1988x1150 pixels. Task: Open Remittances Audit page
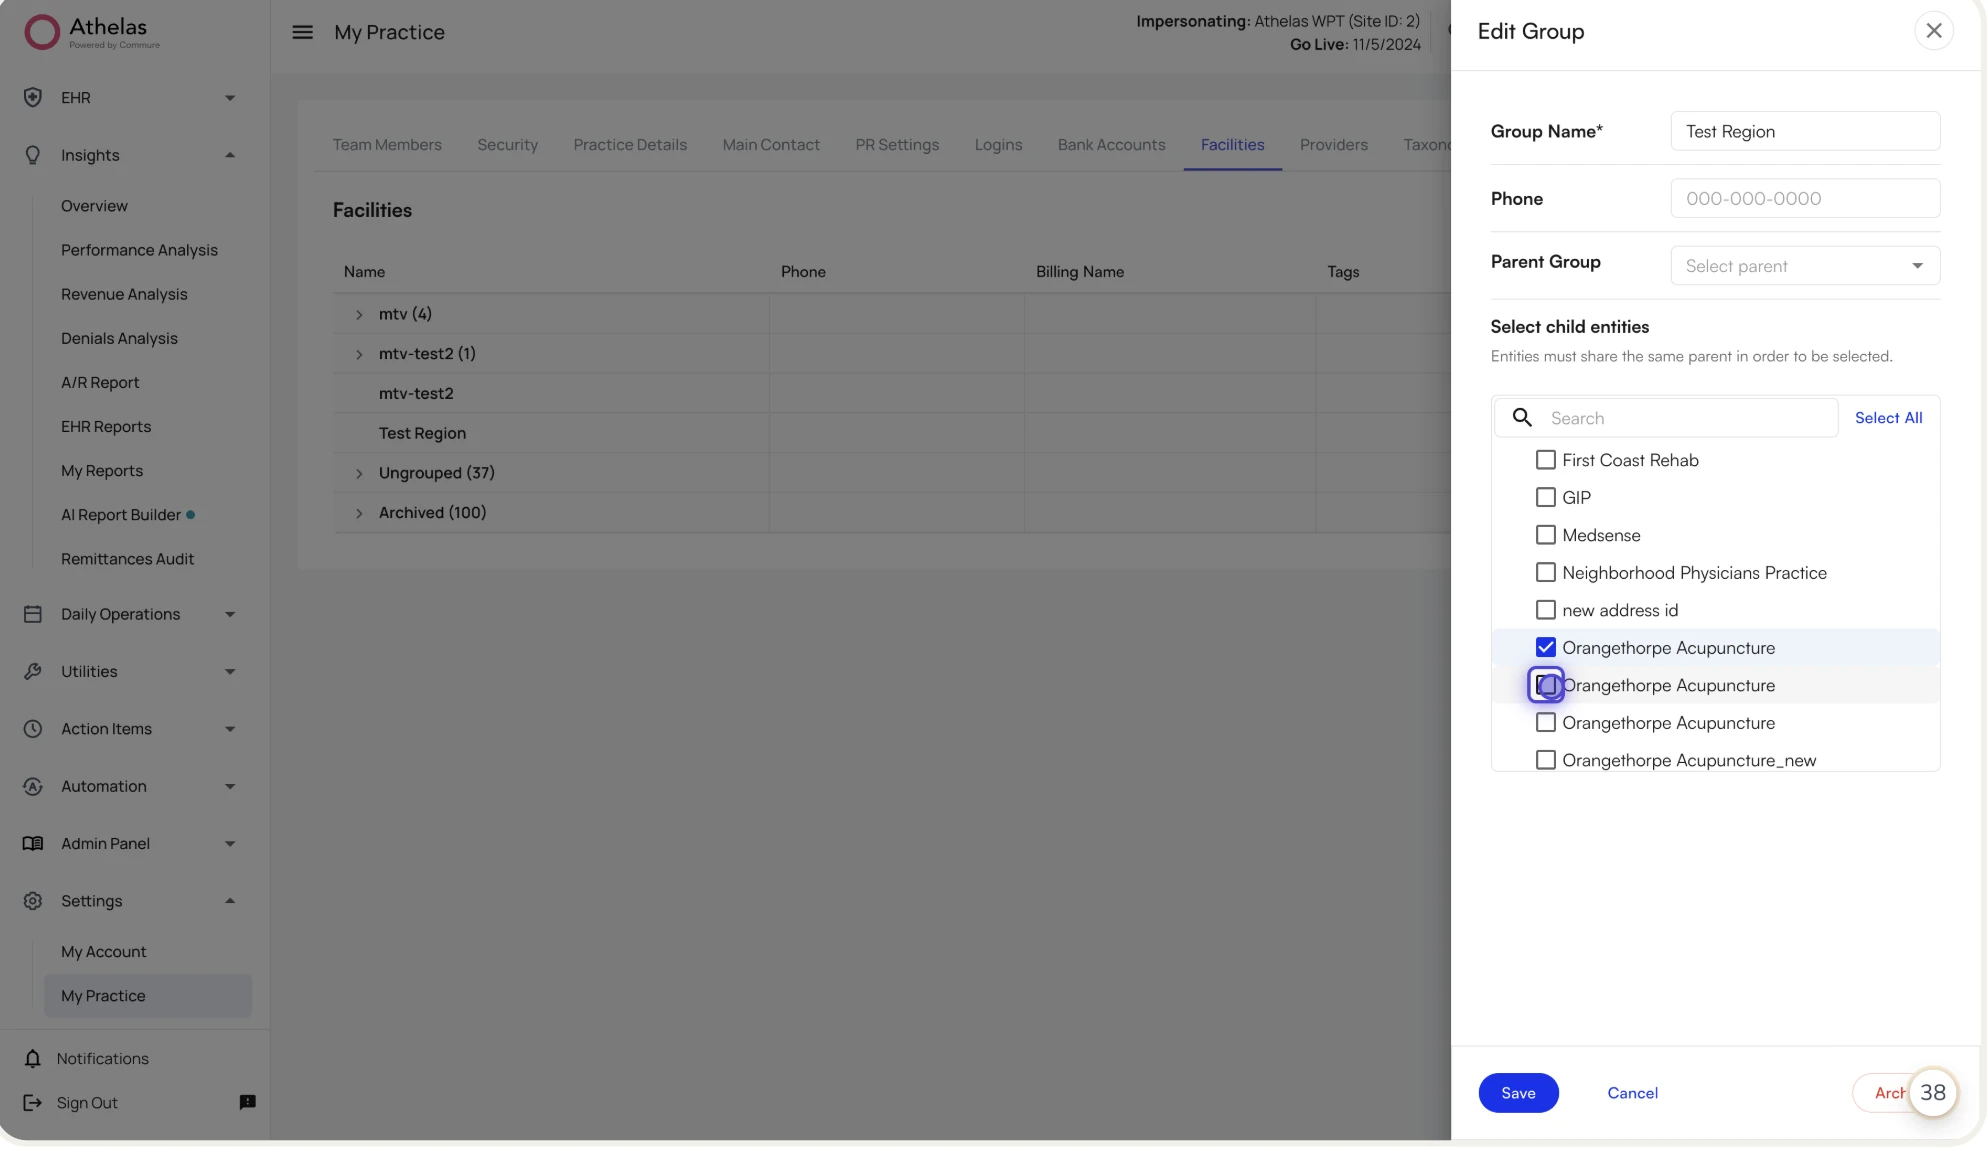coord(127,559)
